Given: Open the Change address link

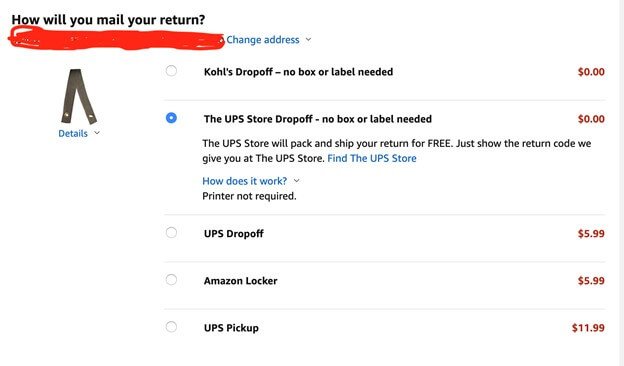Looking at the screenshot, I should coord(263,40).
